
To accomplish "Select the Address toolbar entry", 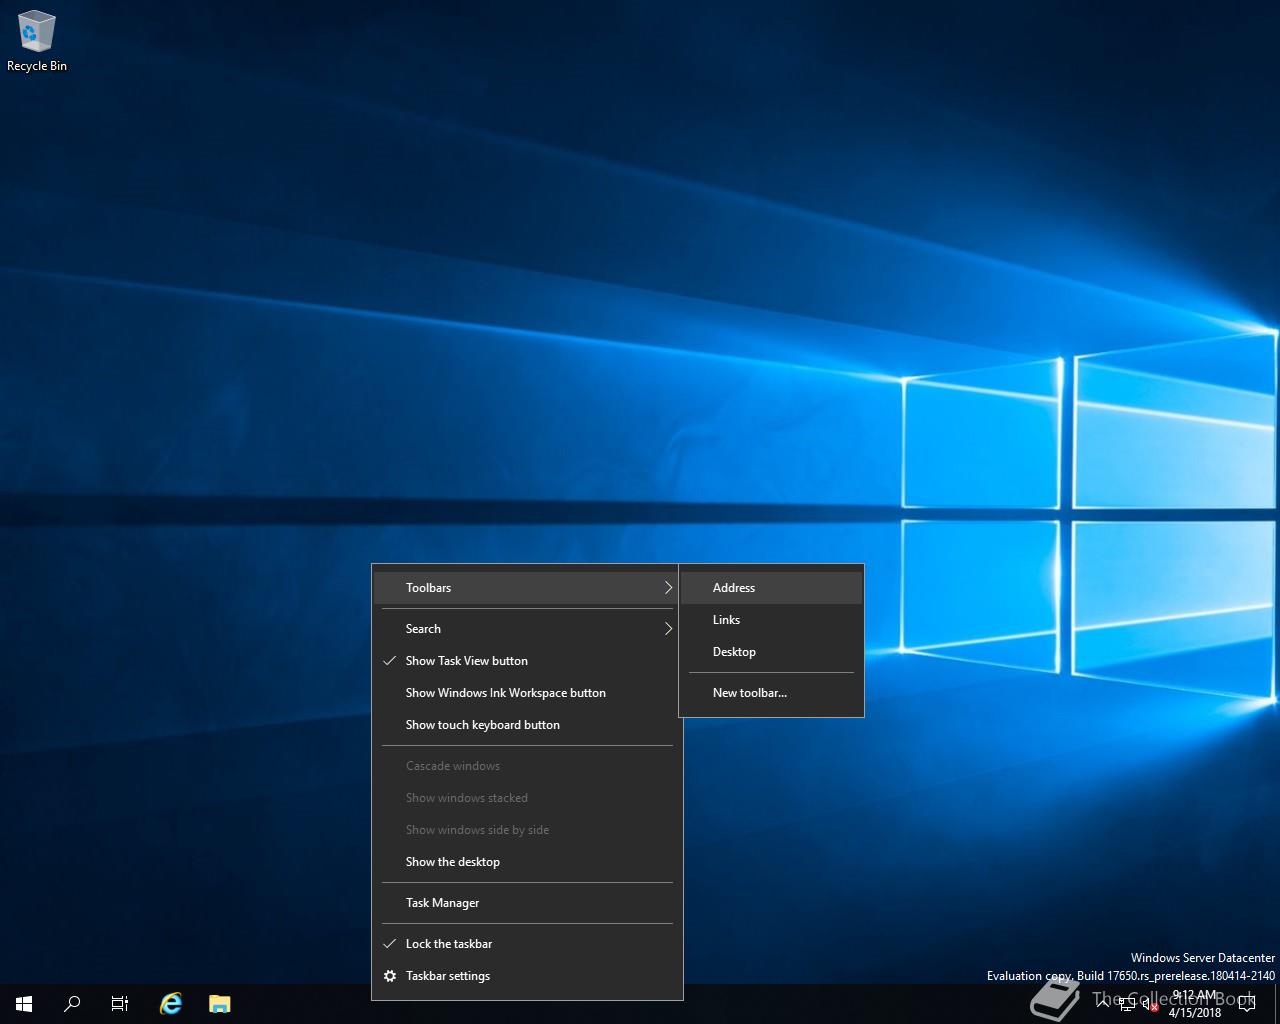I will (x=771, y=588).
